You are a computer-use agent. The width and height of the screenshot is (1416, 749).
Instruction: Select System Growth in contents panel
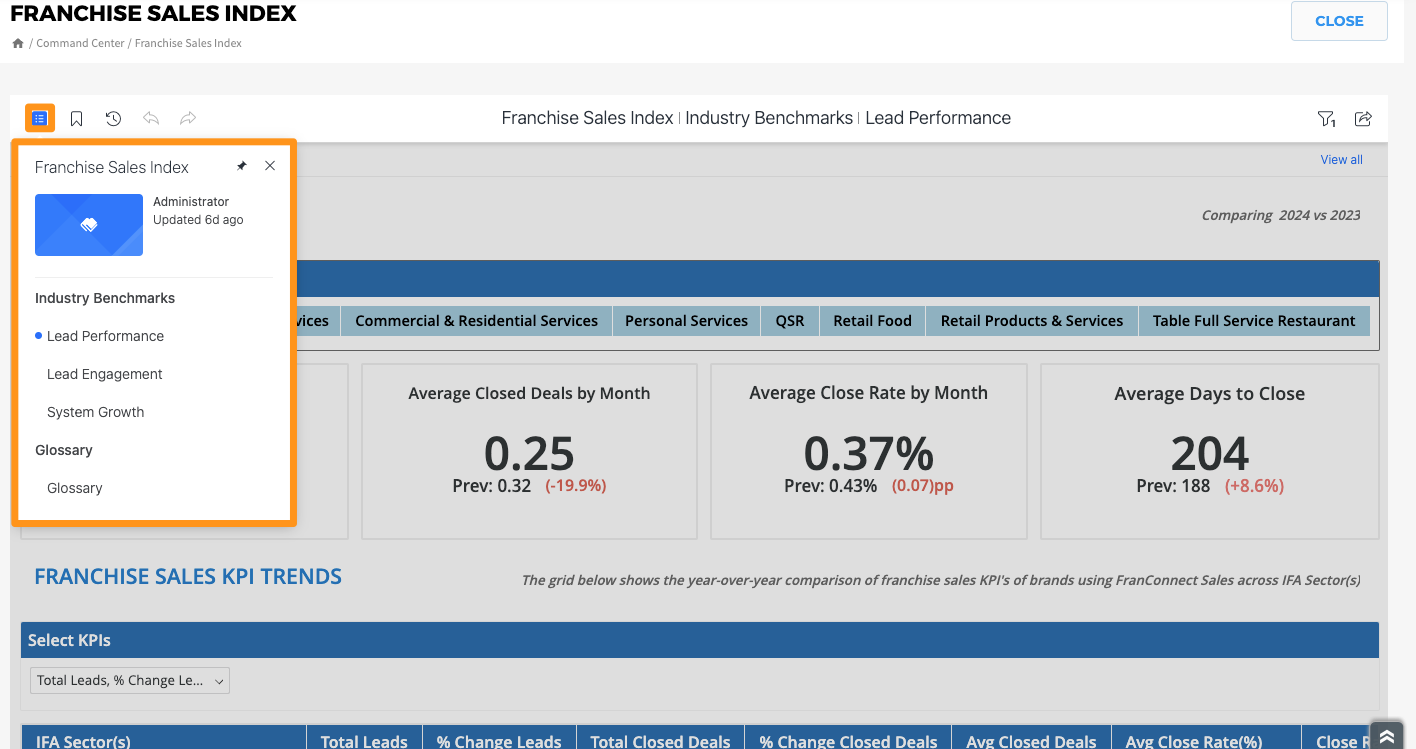click(x=95, y=412)
